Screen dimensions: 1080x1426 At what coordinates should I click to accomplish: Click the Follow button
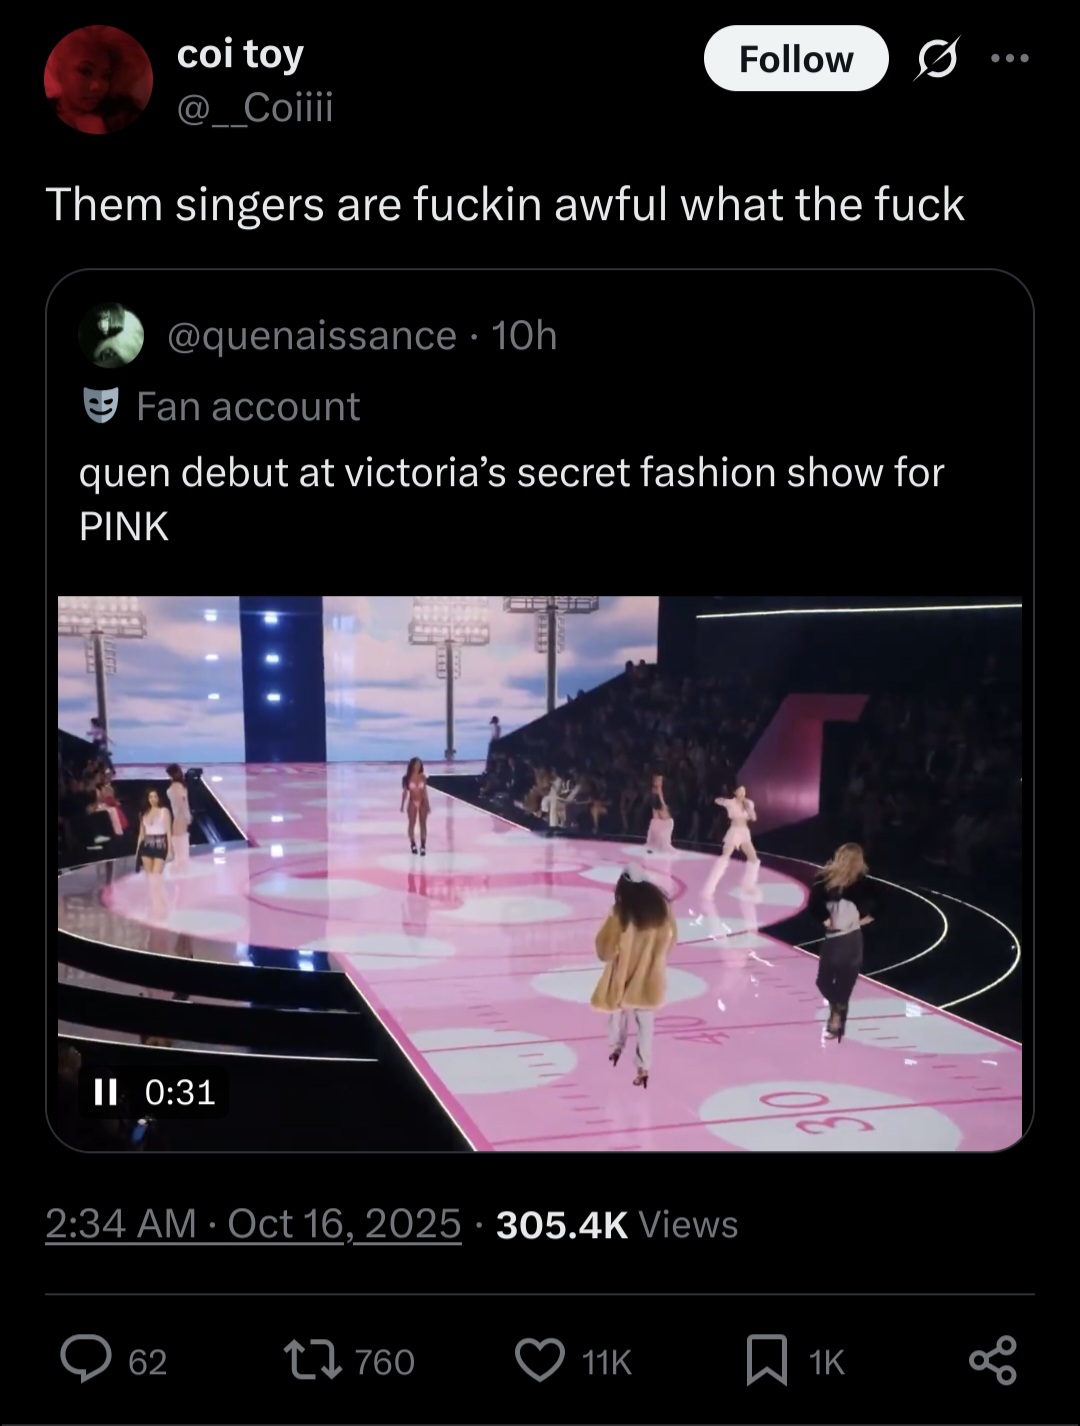(795, 59)
